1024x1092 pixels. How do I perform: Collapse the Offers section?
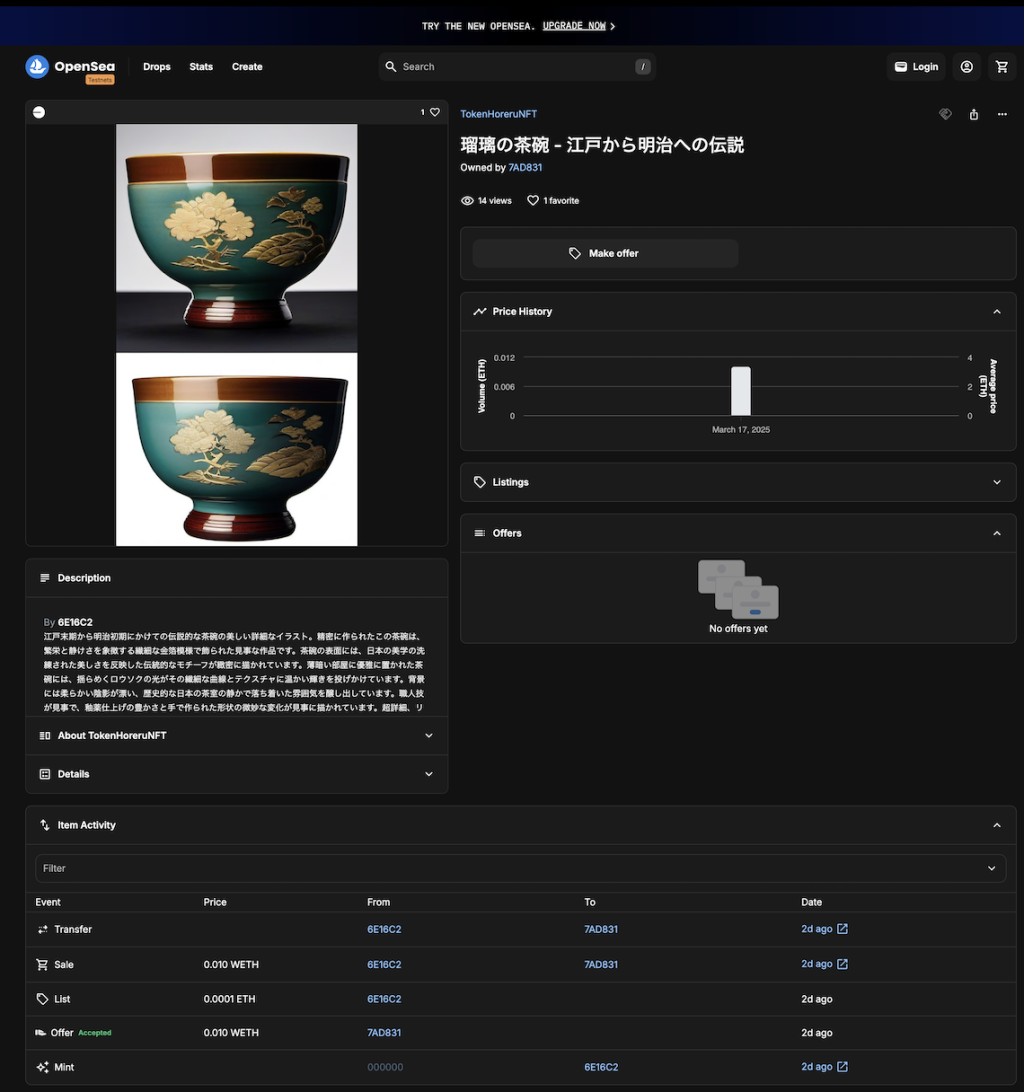997,533
